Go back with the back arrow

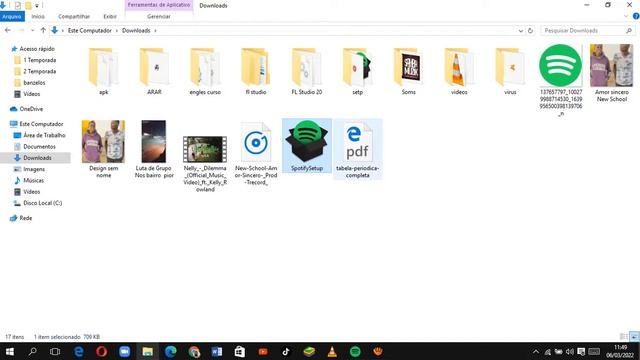click(7, 30)
